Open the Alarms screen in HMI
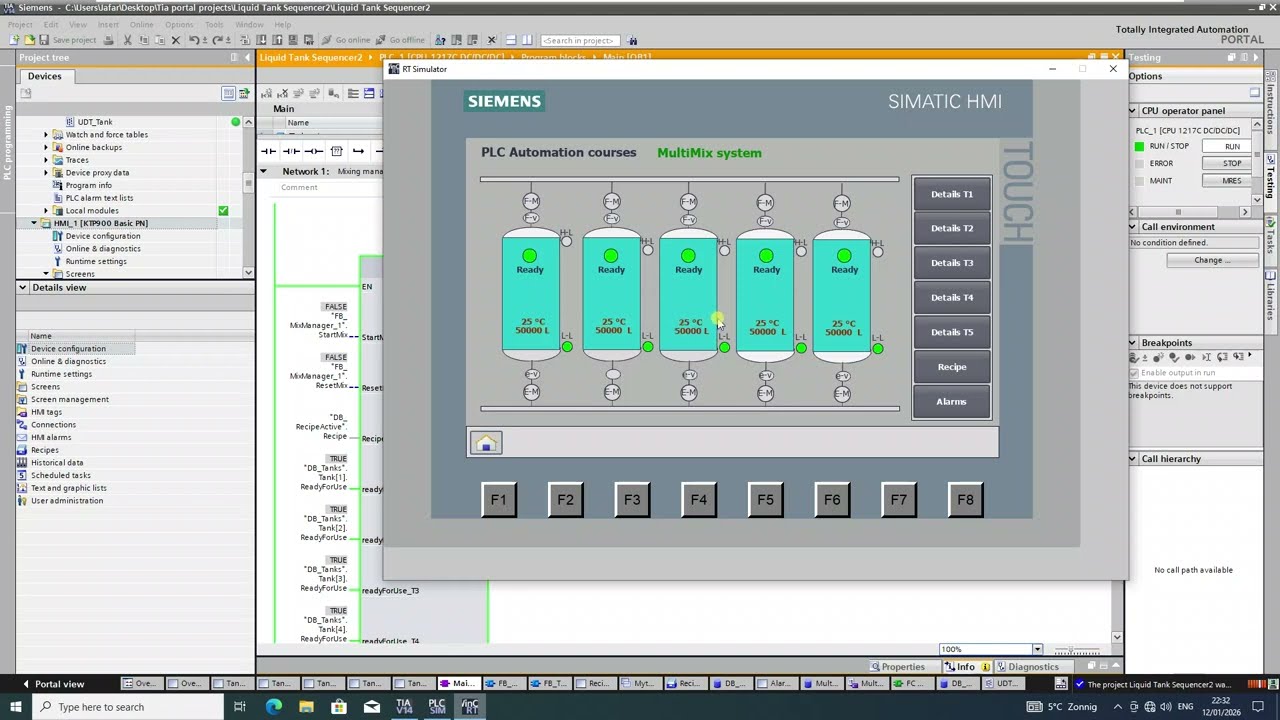This screenshot has height=720, width=1280. coord(951,402)
